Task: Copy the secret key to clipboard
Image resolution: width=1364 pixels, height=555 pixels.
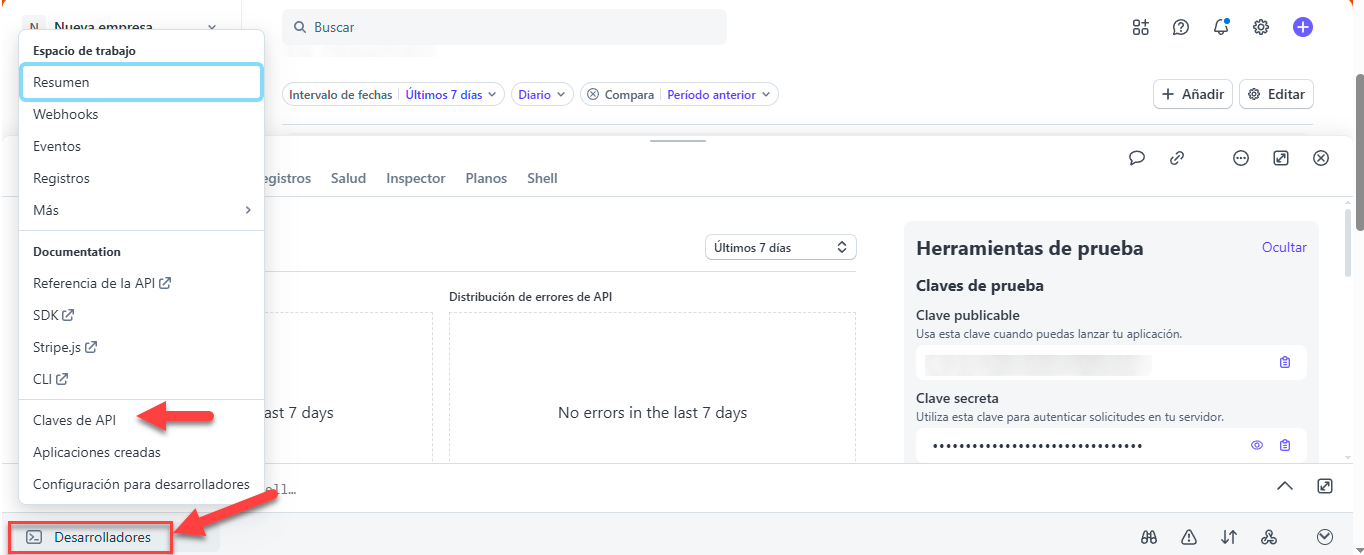Action: [1285, 445]
